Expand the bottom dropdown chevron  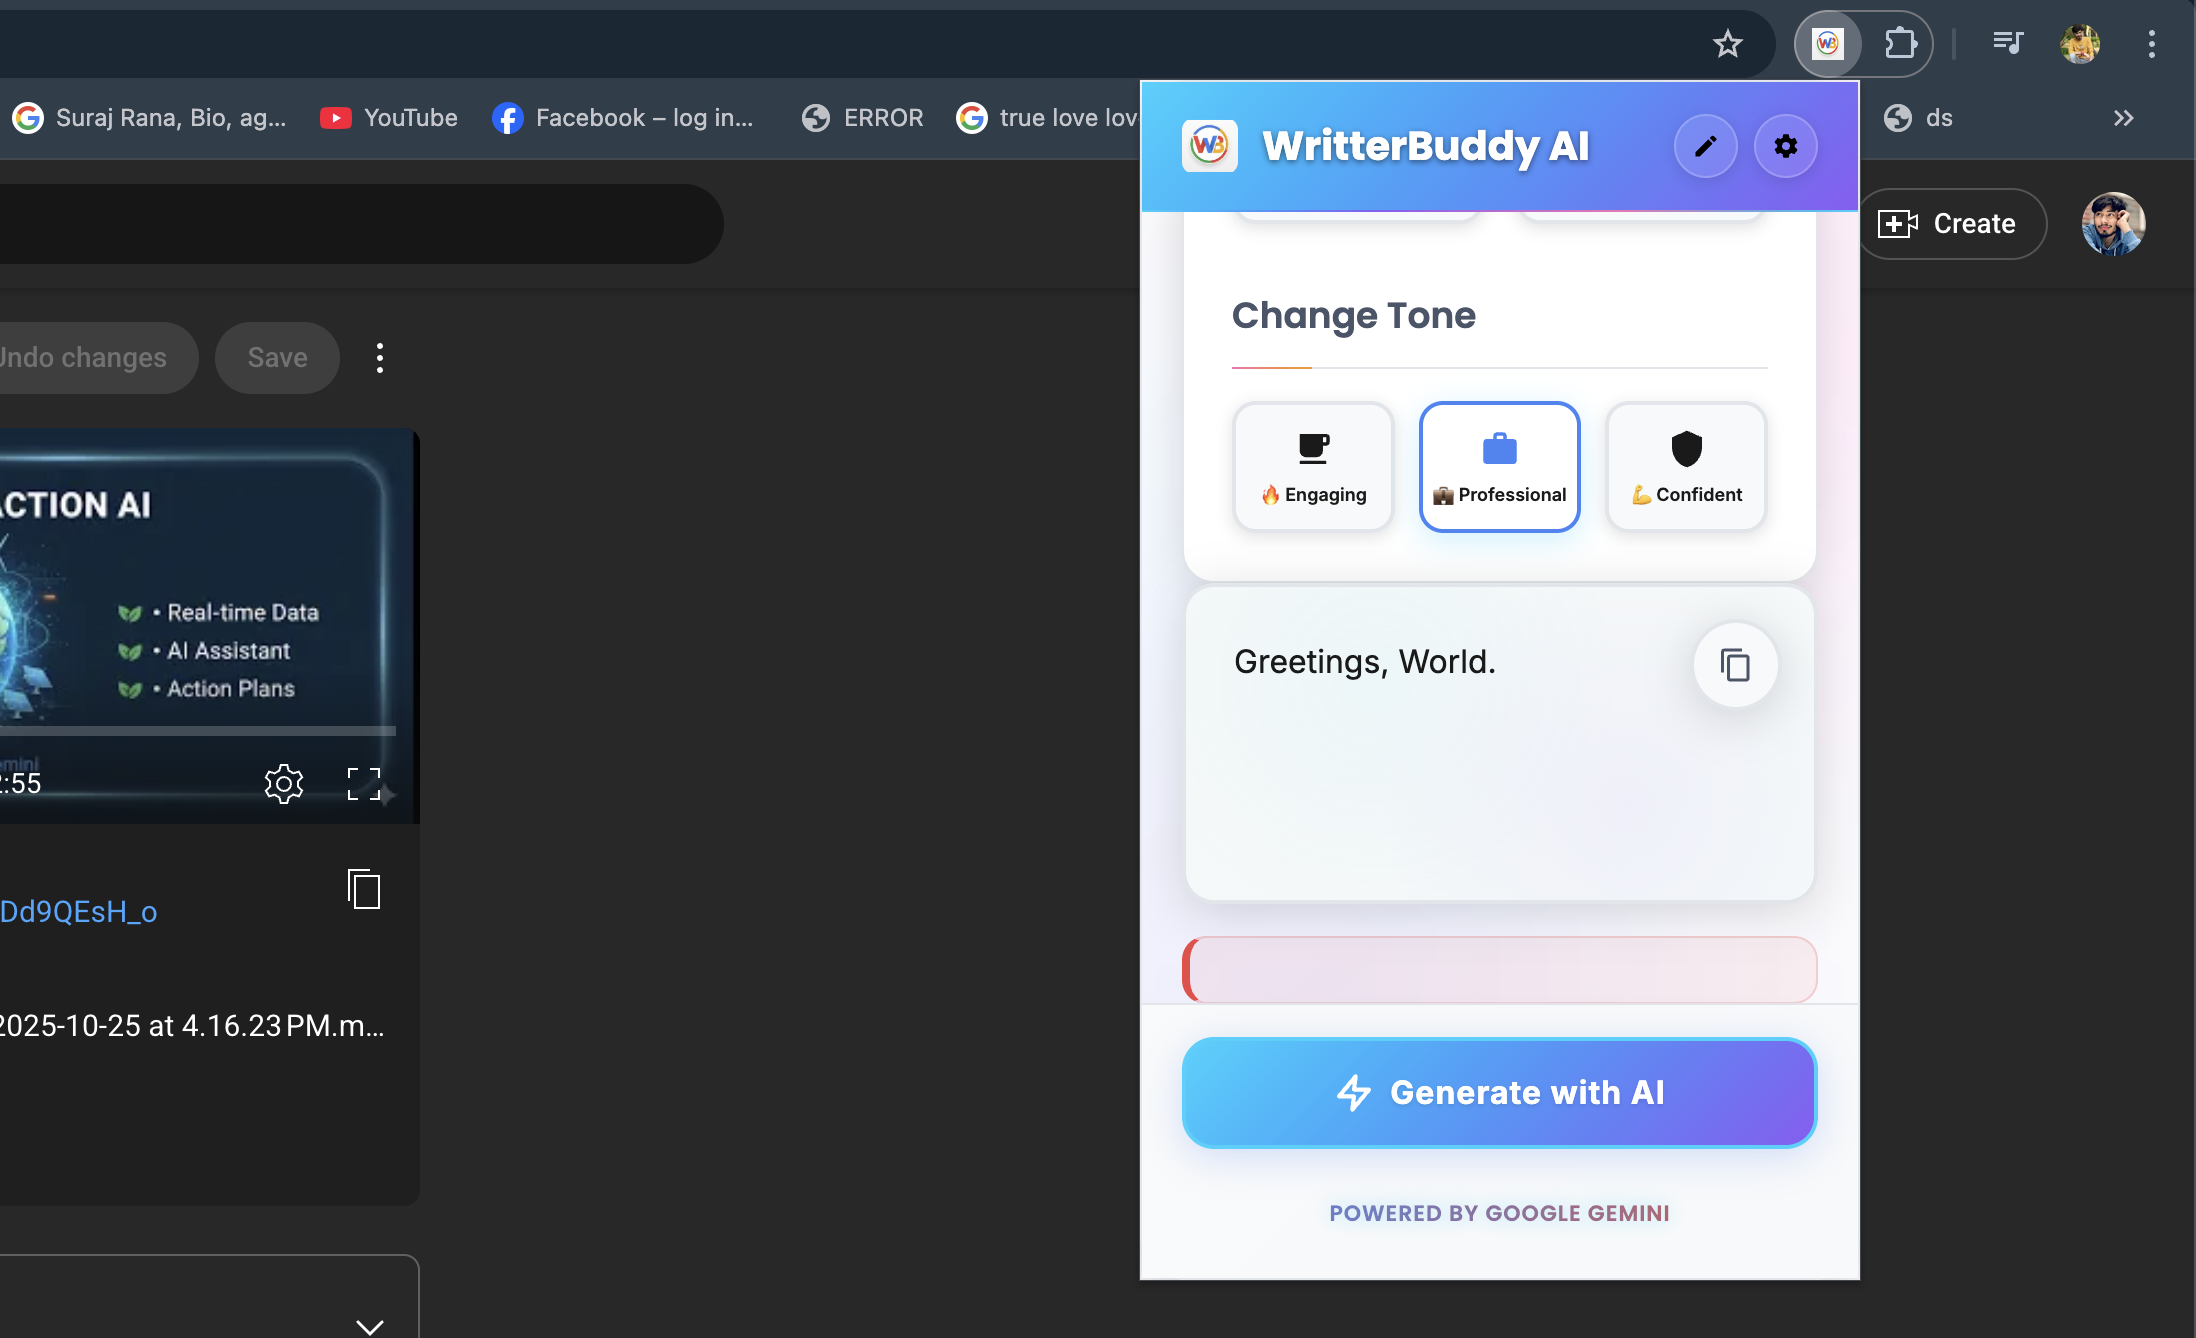370,1325
